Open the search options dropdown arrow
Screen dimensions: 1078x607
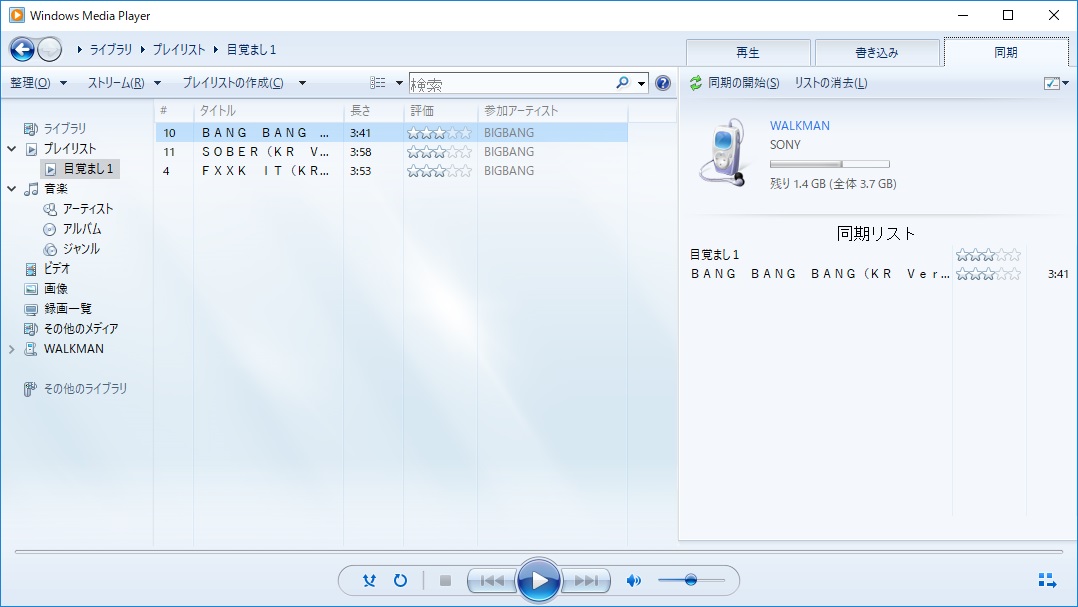click(641, 84)
